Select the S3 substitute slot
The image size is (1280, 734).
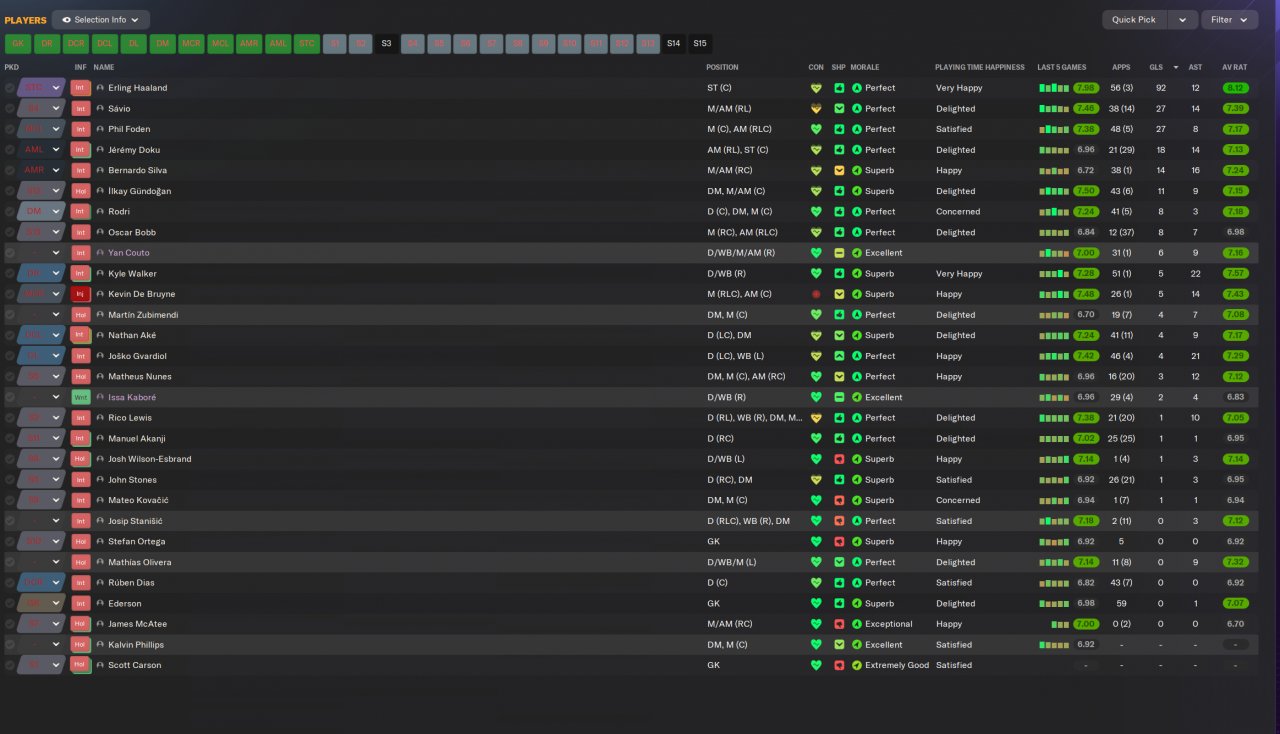tap(386, 44)
